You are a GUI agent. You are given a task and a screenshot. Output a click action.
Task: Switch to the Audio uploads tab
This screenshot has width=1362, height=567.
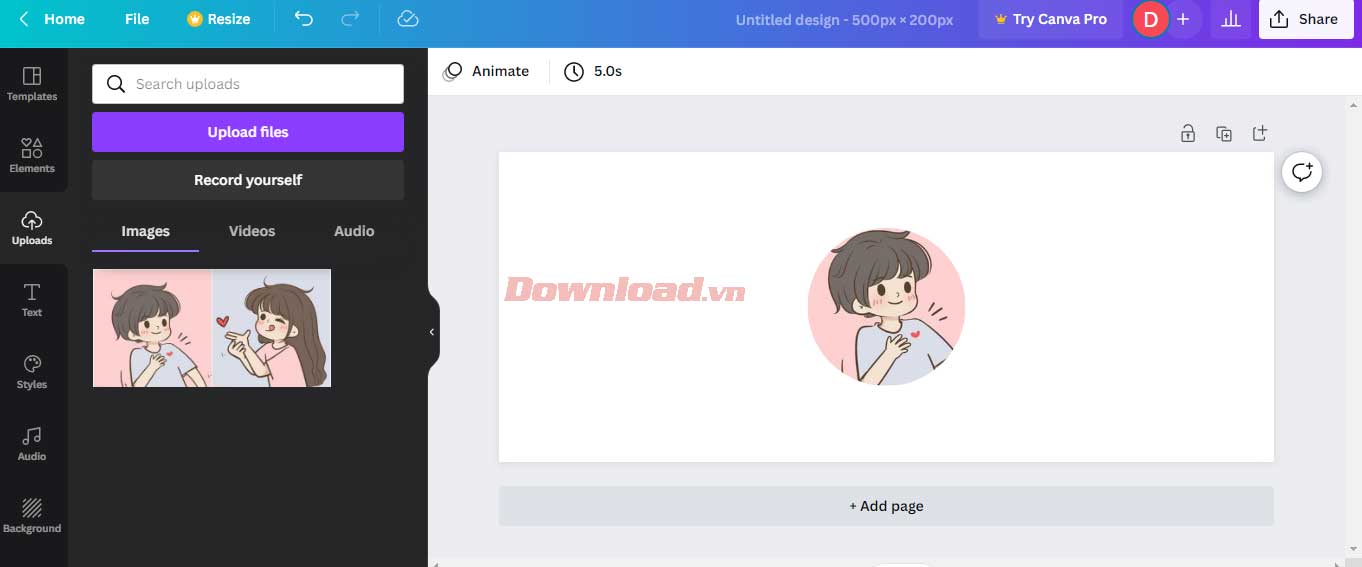354,231
